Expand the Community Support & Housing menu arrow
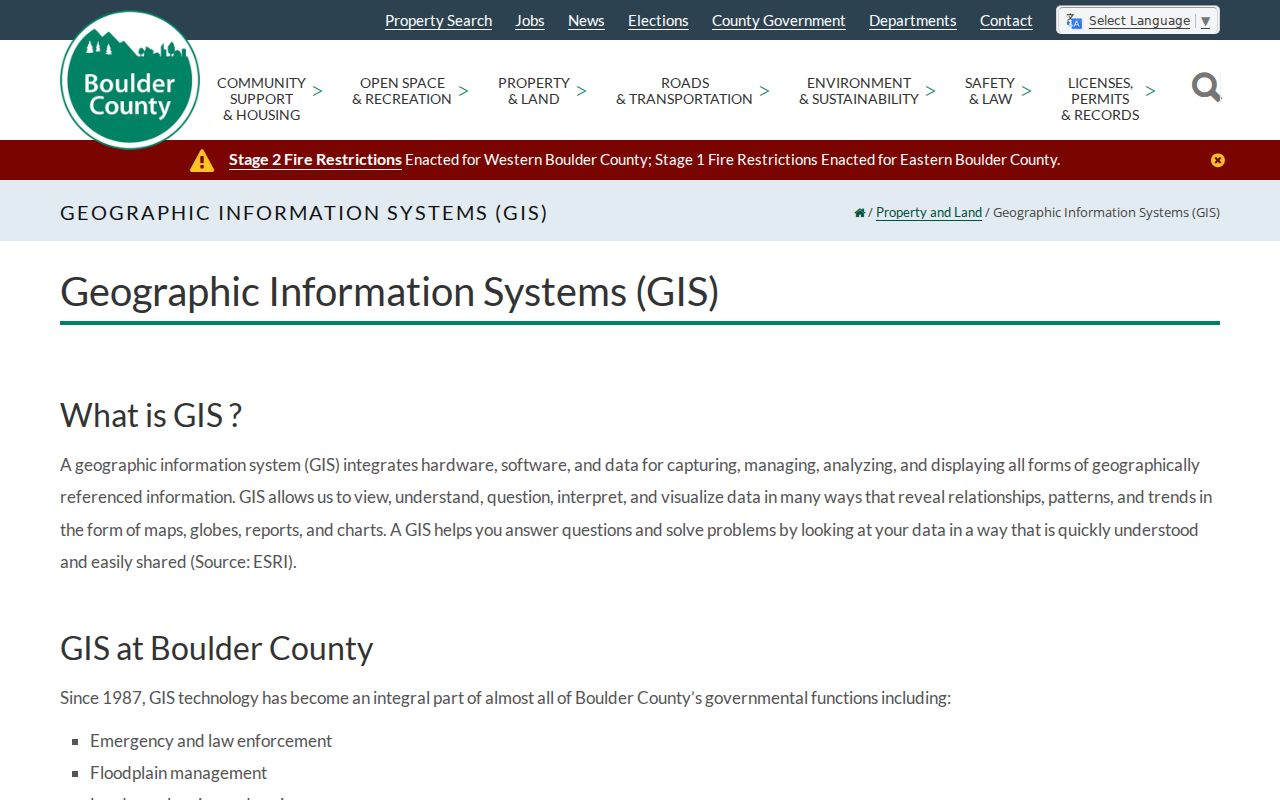This screenshot has height=800, width=1280. click(x=317, y=91)
